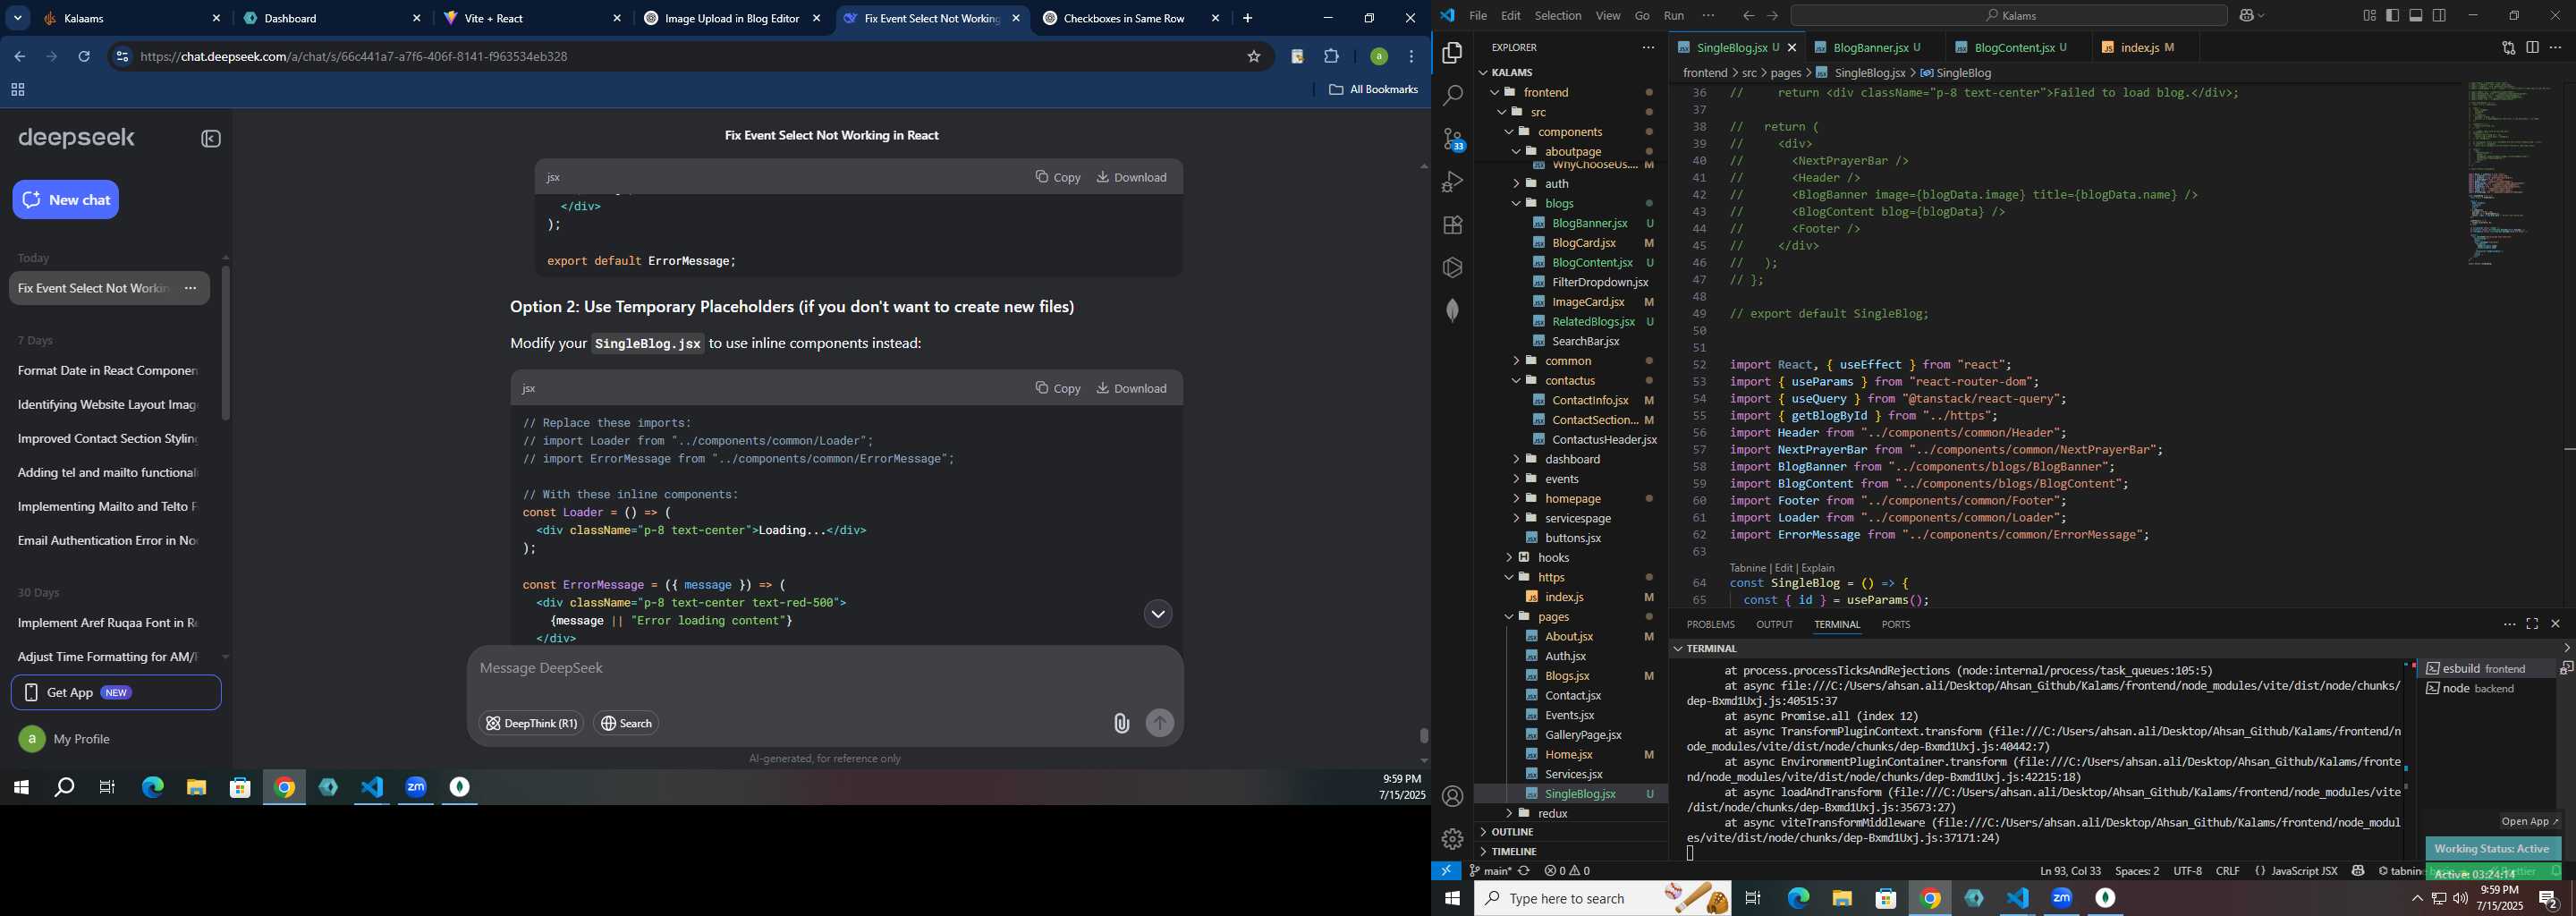Image resolution: width=2576 pixels, height=916 pixels.
Task: Click the Chrome address bar URL
Action: 354,57
